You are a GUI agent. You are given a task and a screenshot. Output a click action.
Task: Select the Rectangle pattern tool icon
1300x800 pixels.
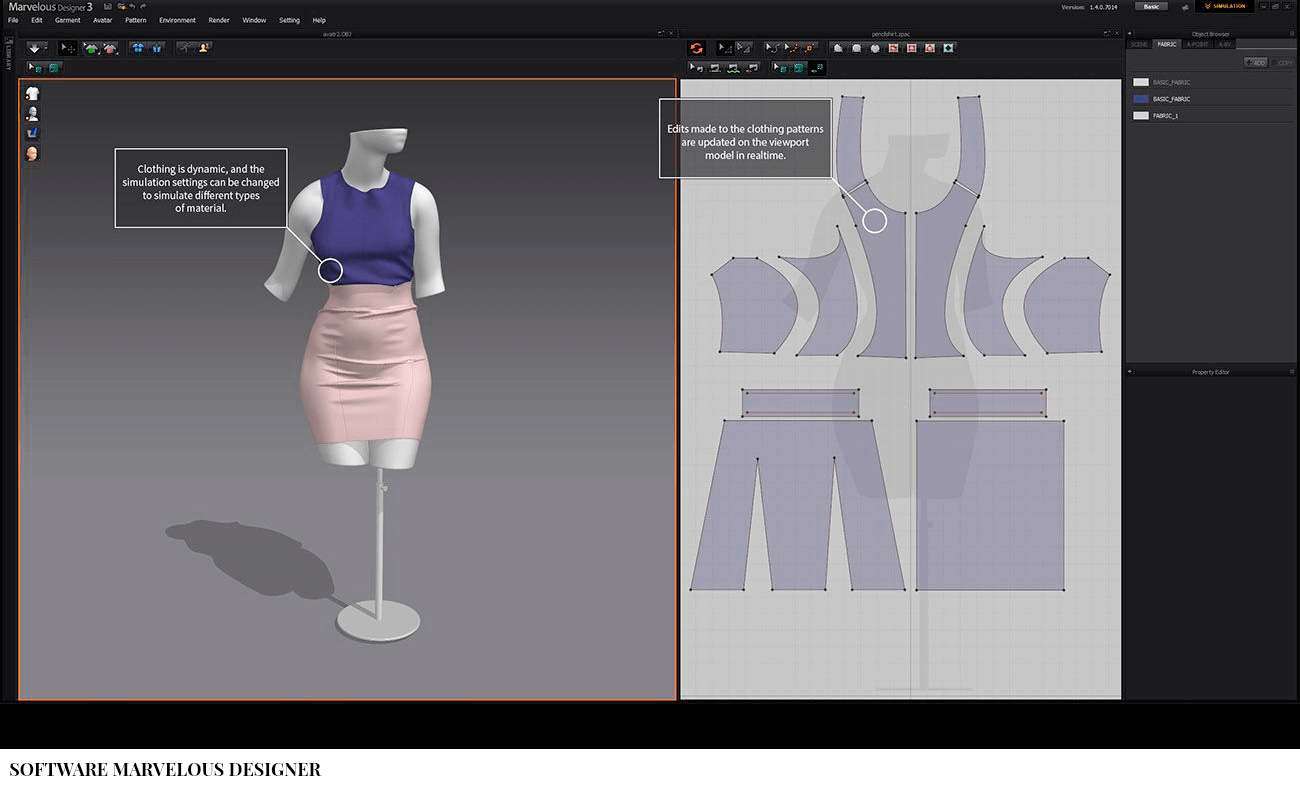(x=856, y=48)
